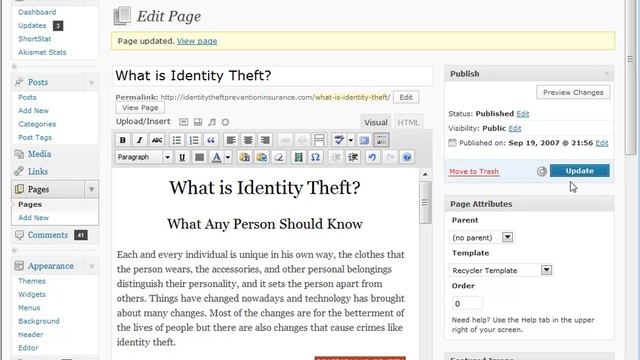Open Akismet Stats

pyautogui.click(x=42, y=52)
